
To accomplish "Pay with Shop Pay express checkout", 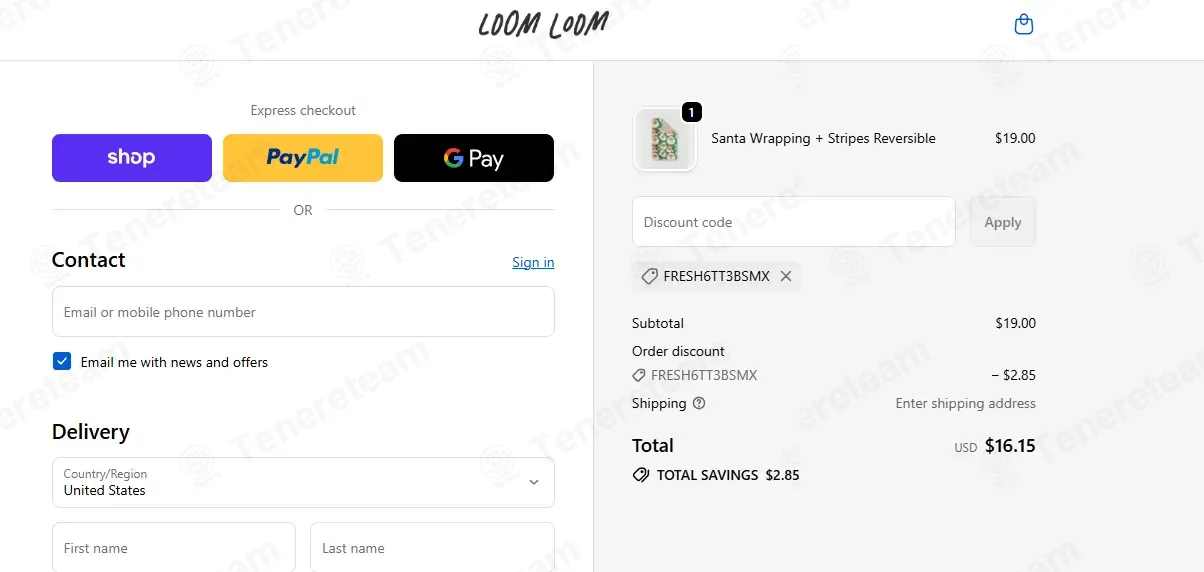I will tap(132, 158).
